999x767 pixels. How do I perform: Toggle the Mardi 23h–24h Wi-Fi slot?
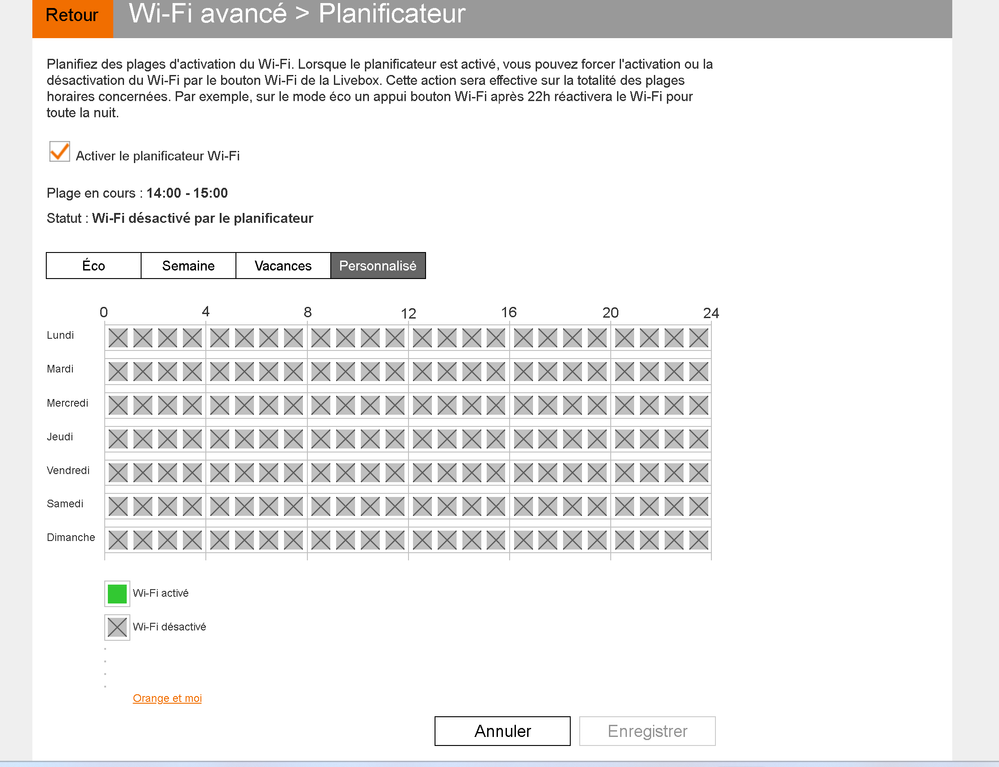coord(698,372)
